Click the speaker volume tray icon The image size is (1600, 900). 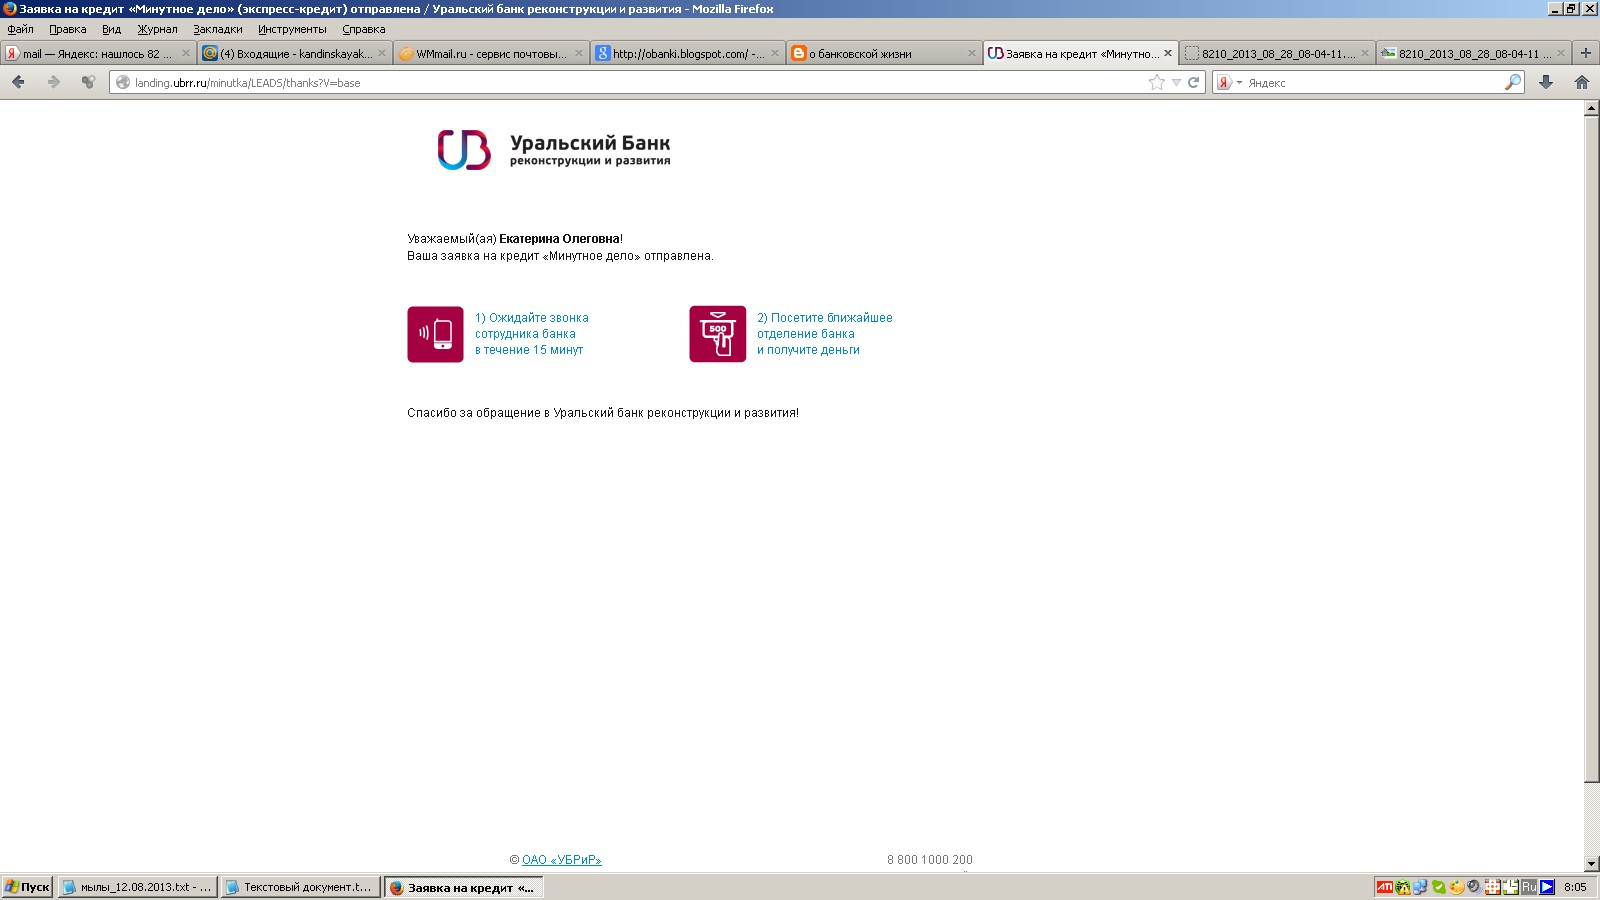point(1474,887)
